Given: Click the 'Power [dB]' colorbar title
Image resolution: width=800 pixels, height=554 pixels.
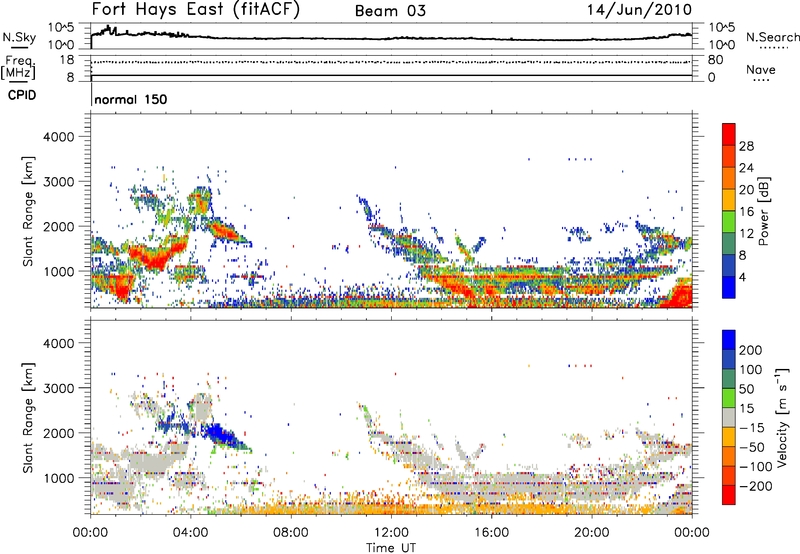Looking at the screenshot, I should pyautogui.click(x=764, y=211).
